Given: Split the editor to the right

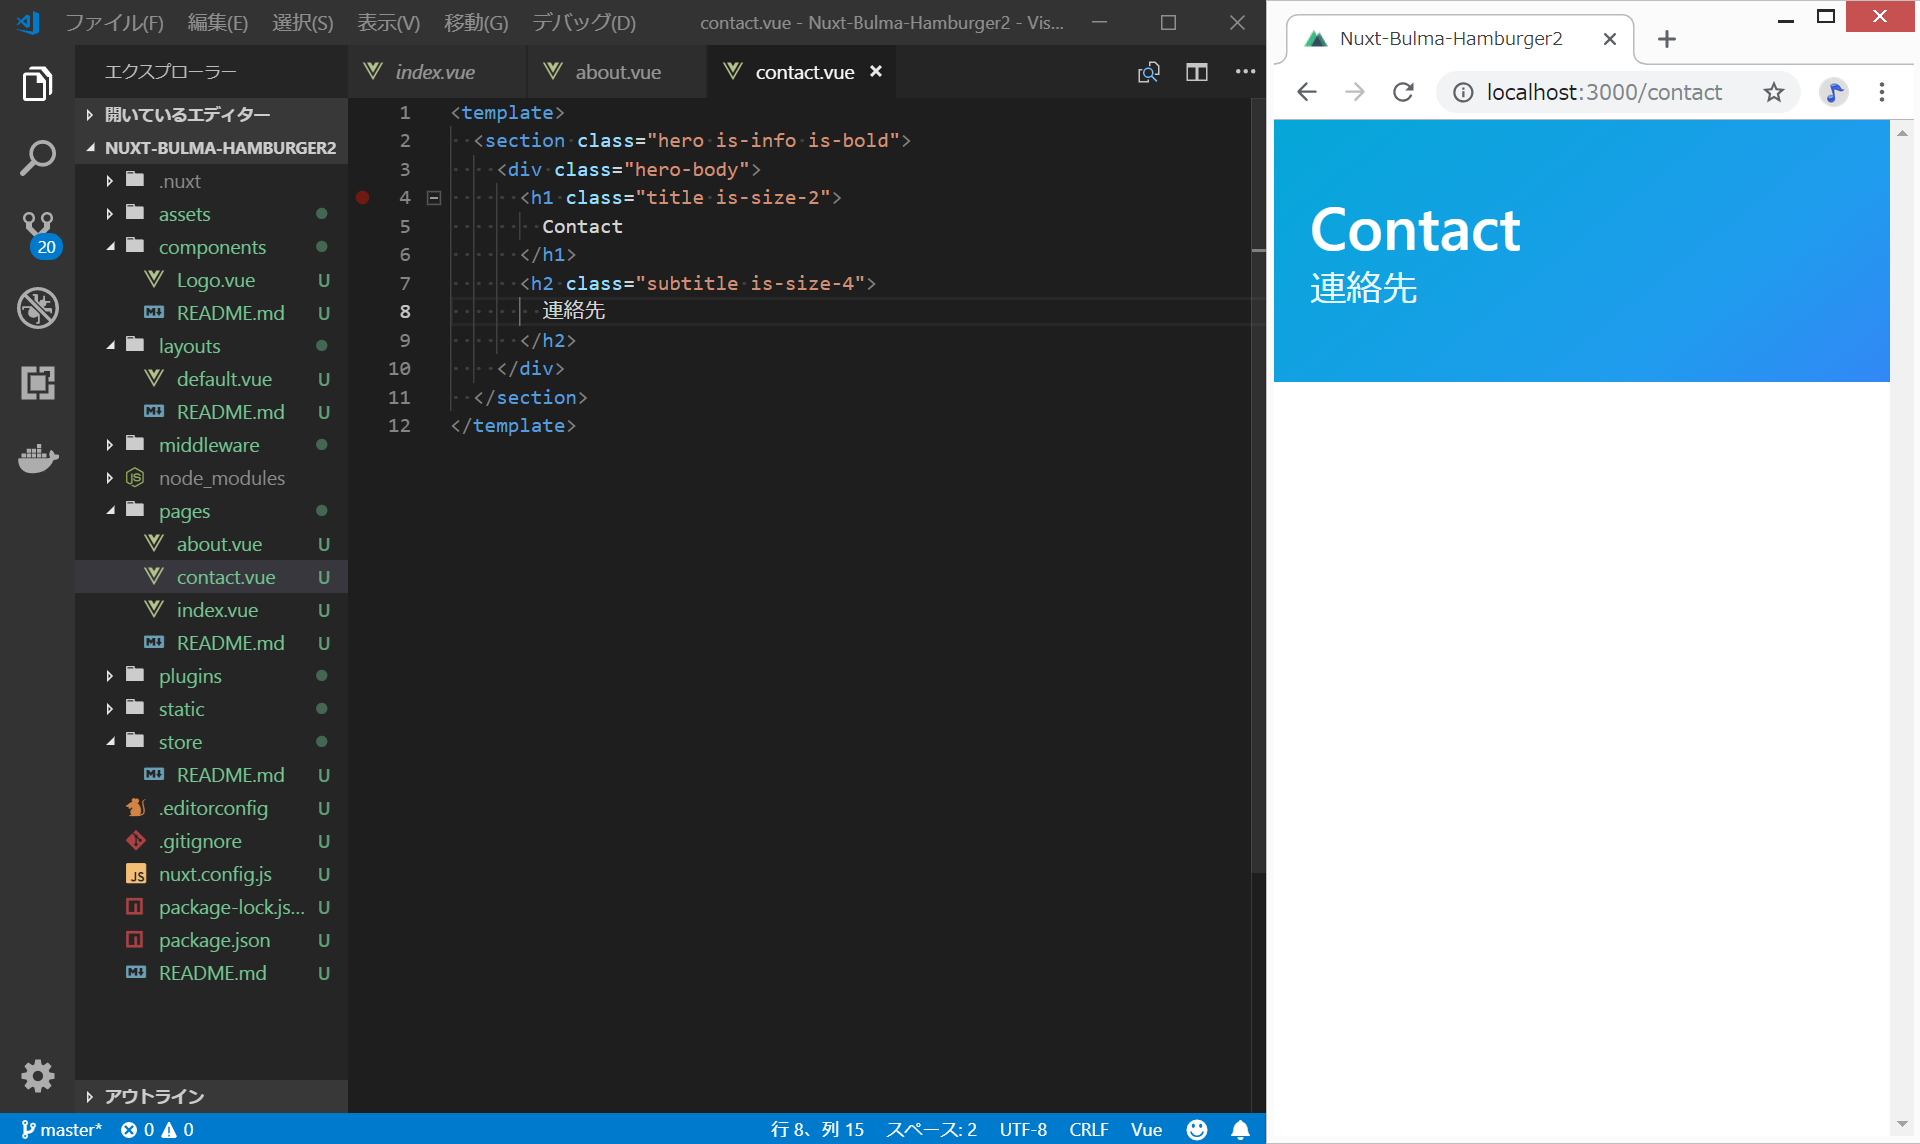Looking at the screenshot, I should click(1196, 72).
